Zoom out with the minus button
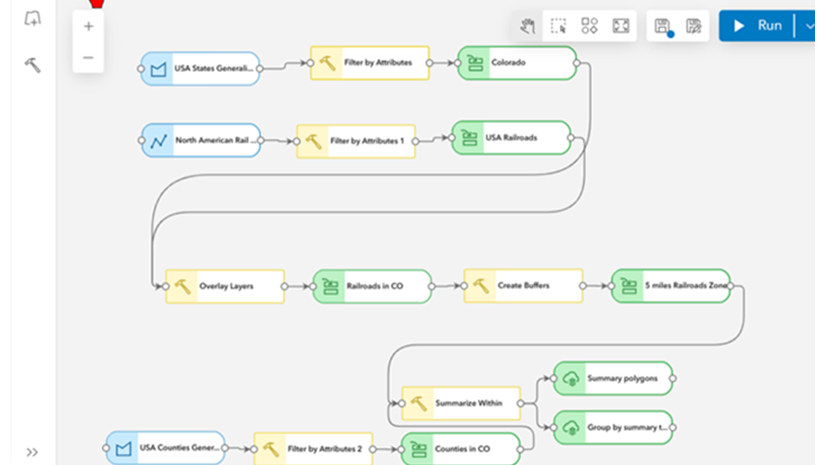 (x=88, y=57)
